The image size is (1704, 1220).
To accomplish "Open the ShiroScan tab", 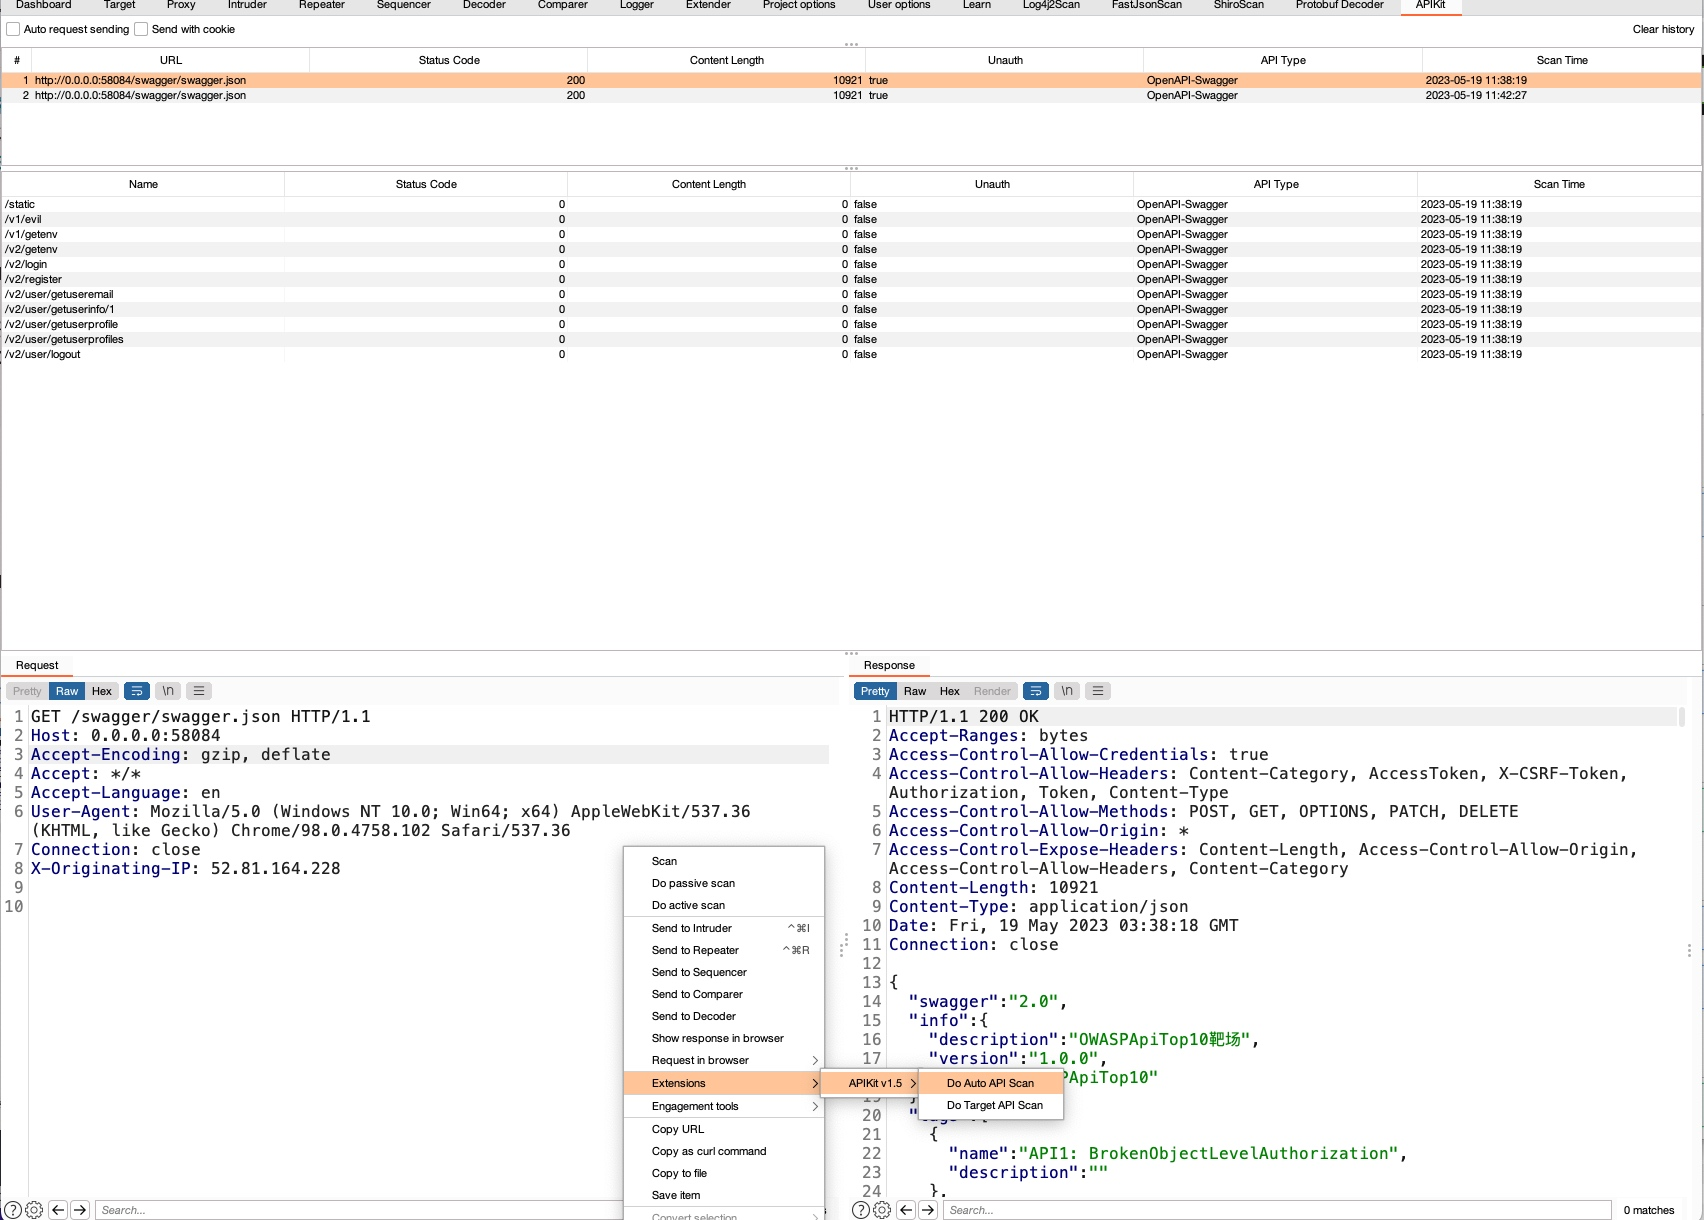I will pos(1238,5).
